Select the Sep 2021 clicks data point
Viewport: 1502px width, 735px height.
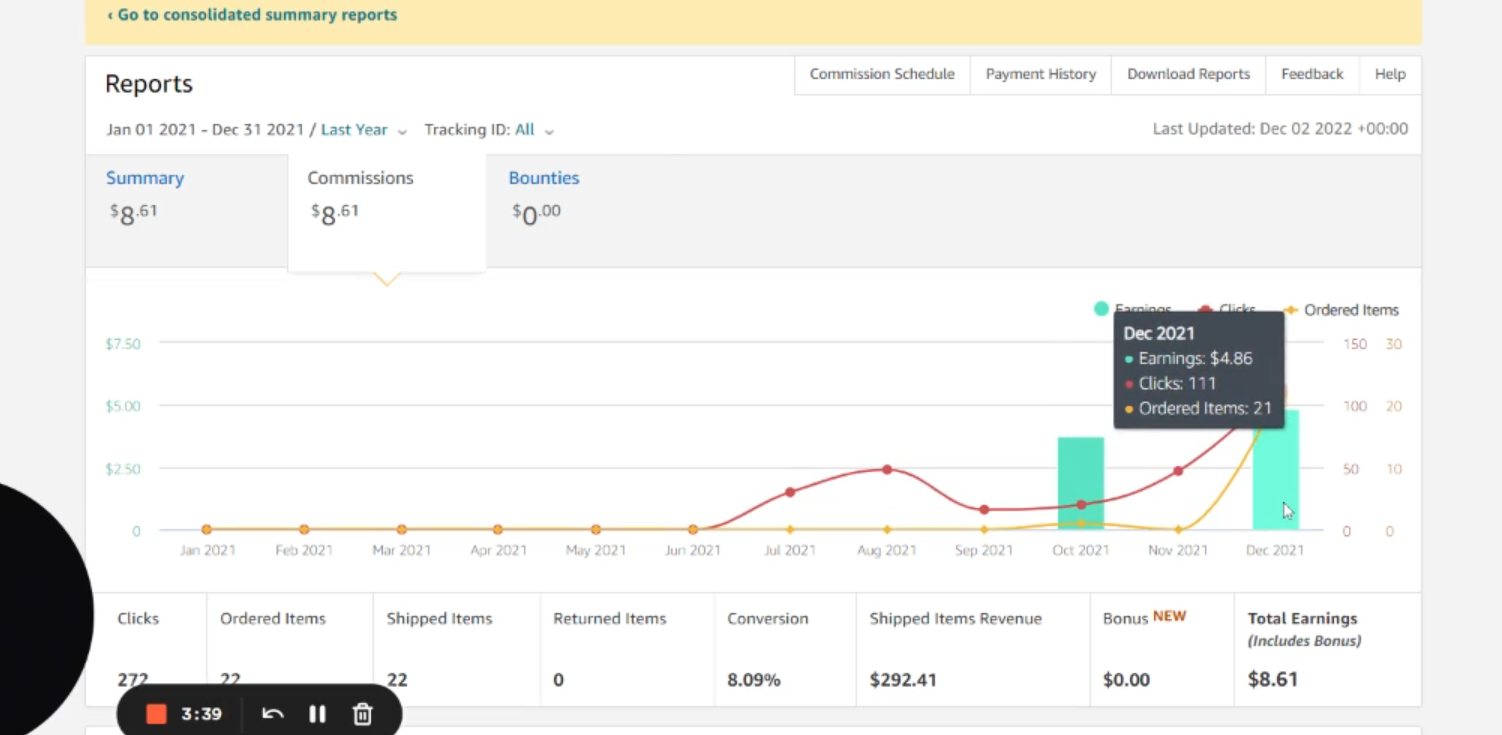point(984,510)
